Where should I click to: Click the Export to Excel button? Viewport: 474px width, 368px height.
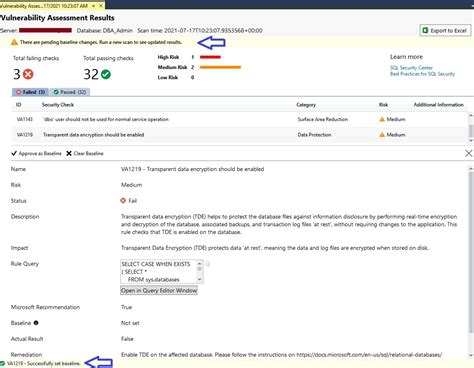pos(445,30)
